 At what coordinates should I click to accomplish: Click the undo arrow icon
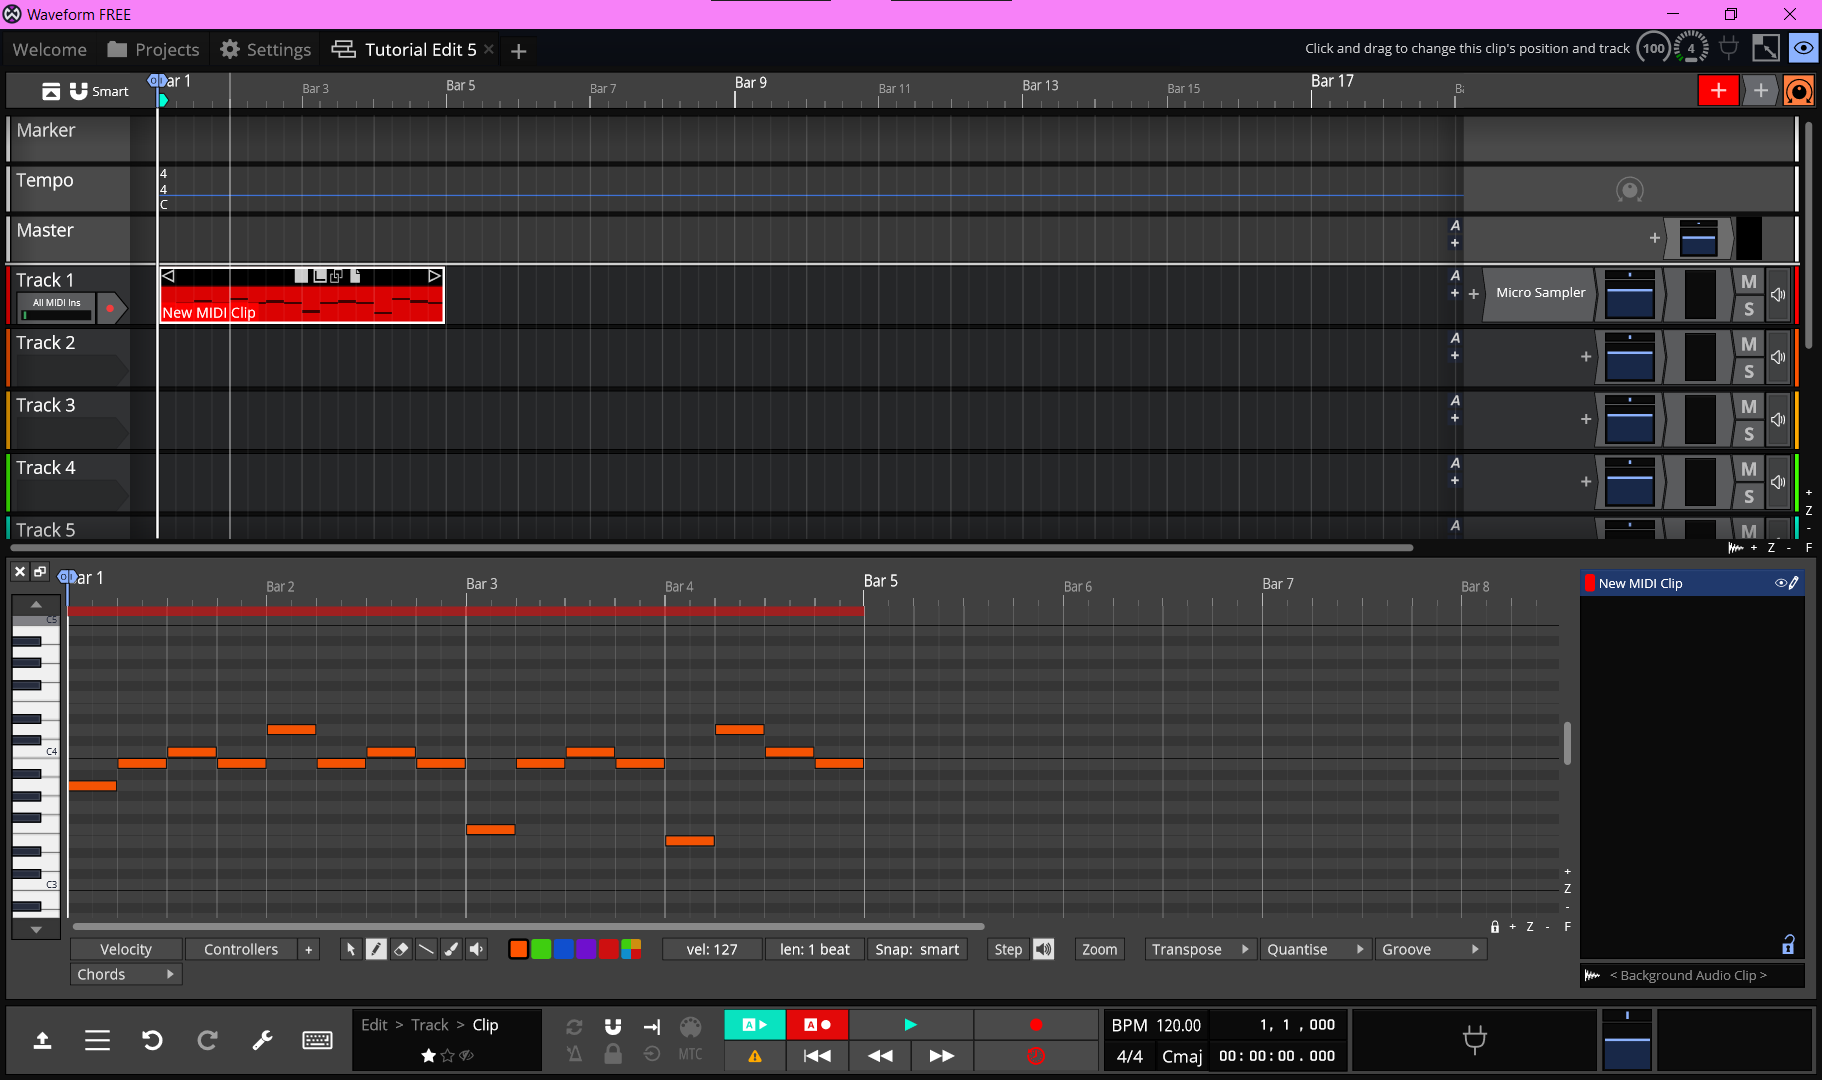tap(152, 1040)
